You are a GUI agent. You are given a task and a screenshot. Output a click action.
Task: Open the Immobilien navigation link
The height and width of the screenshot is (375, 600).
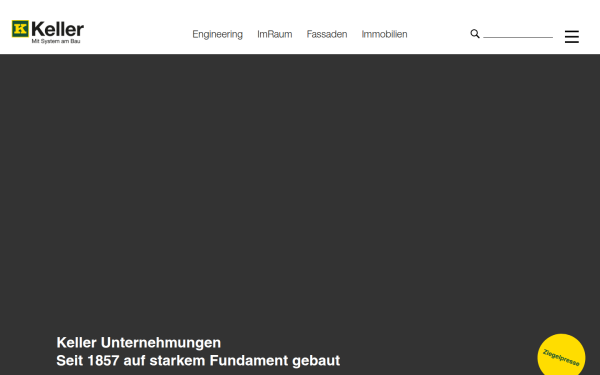point(384,34)
